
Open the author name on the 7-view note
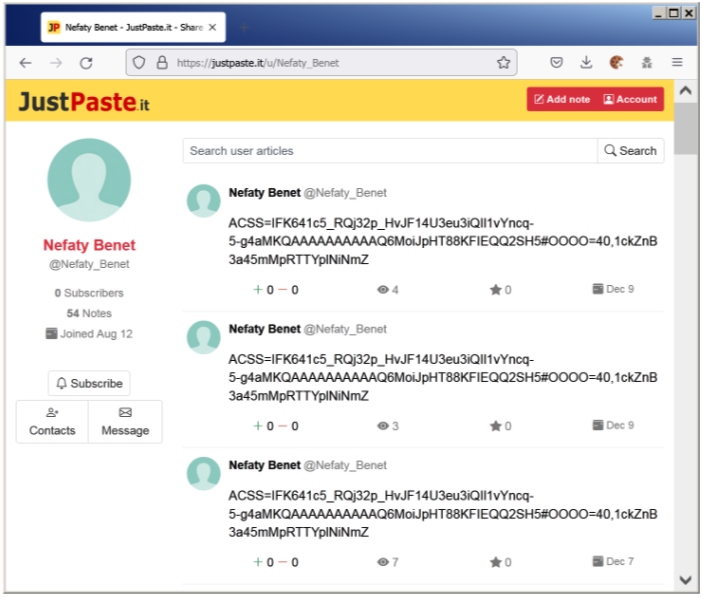[265, 465]
